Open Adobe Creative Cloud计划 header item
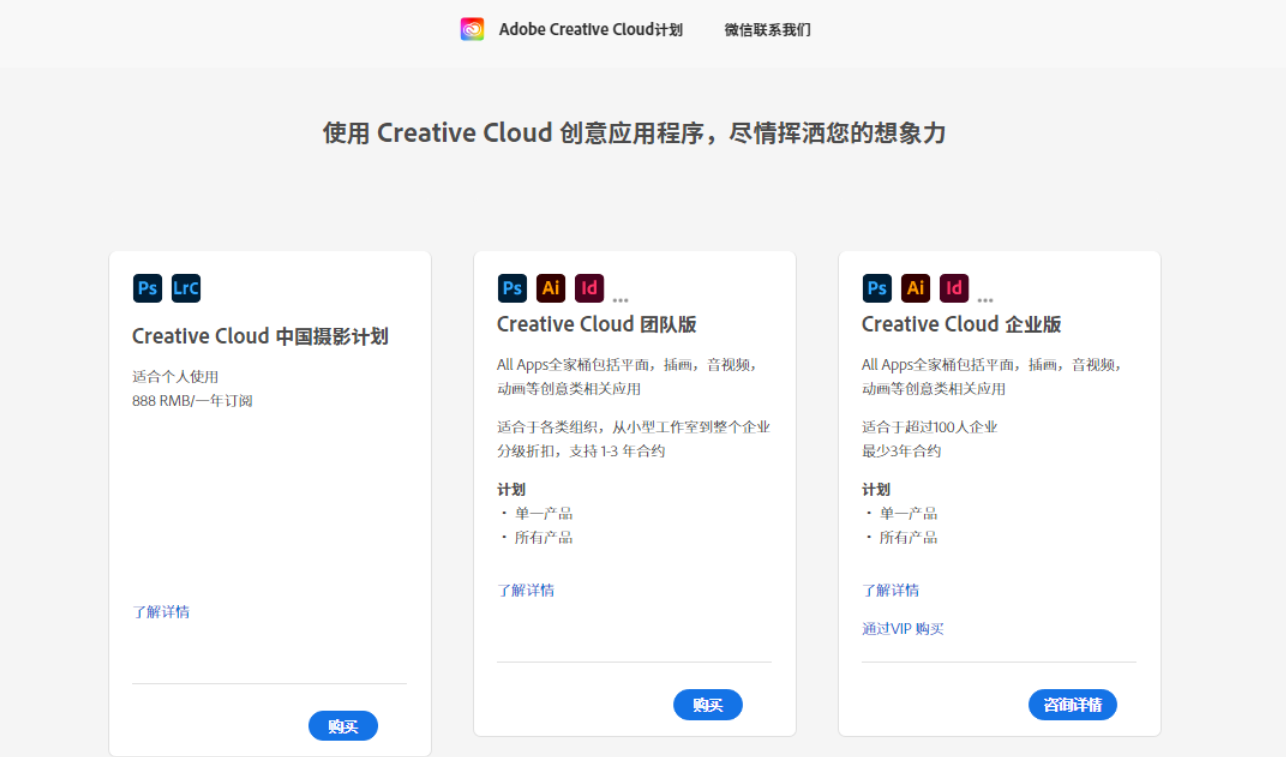This screenshot has height=757, width=1286. point(591,30)
